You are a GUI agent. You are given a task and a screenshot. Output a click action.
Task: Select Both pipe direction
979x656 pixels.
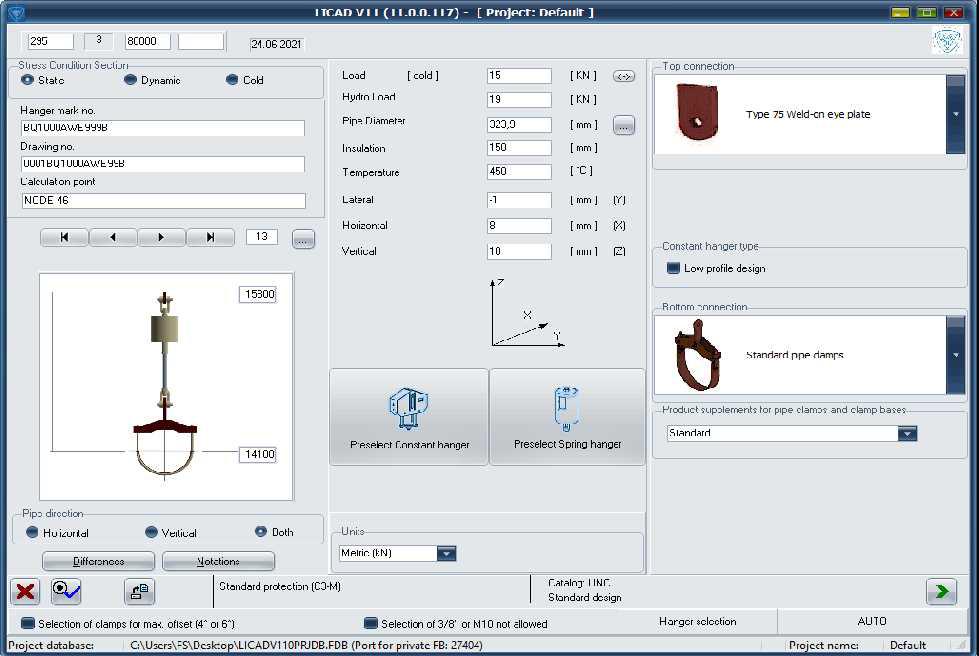[x=260, y=532]
